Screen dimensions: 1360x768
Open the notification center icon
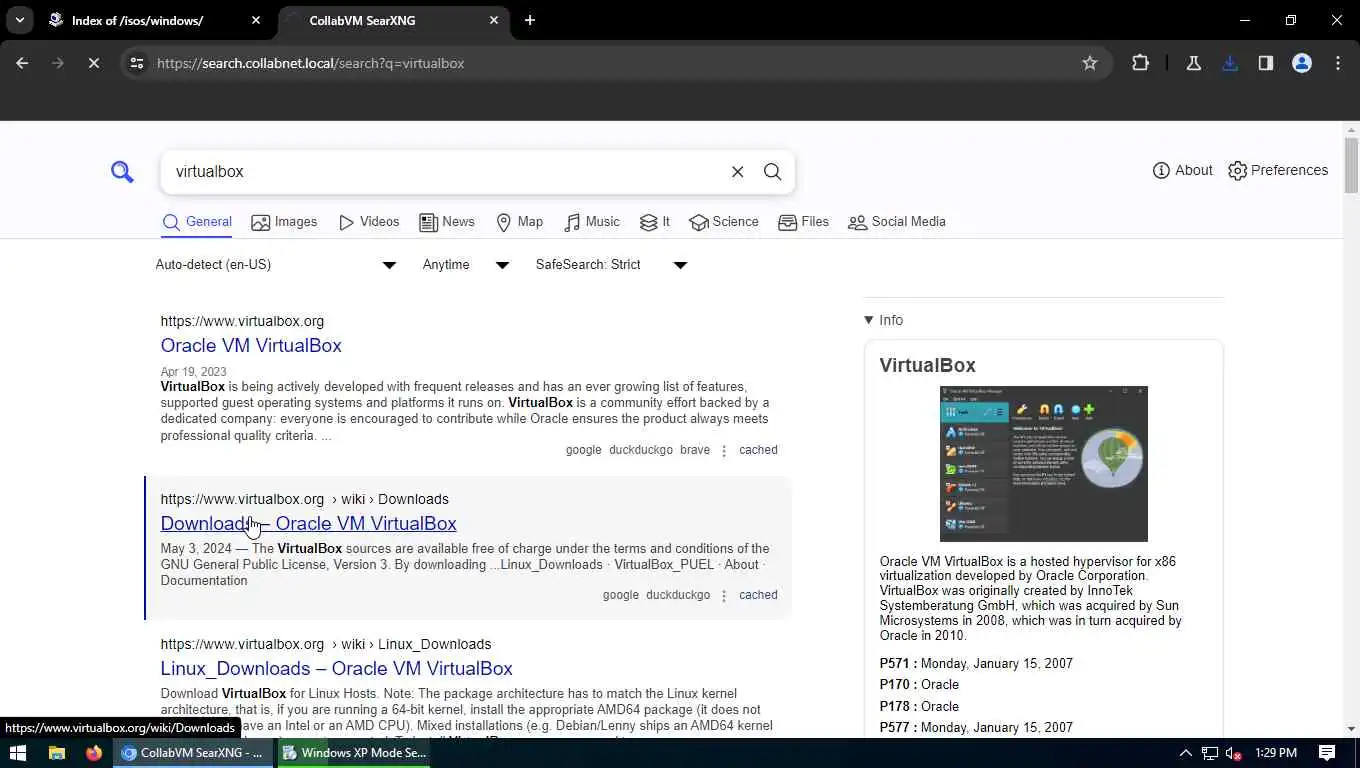click(1327, 753)
